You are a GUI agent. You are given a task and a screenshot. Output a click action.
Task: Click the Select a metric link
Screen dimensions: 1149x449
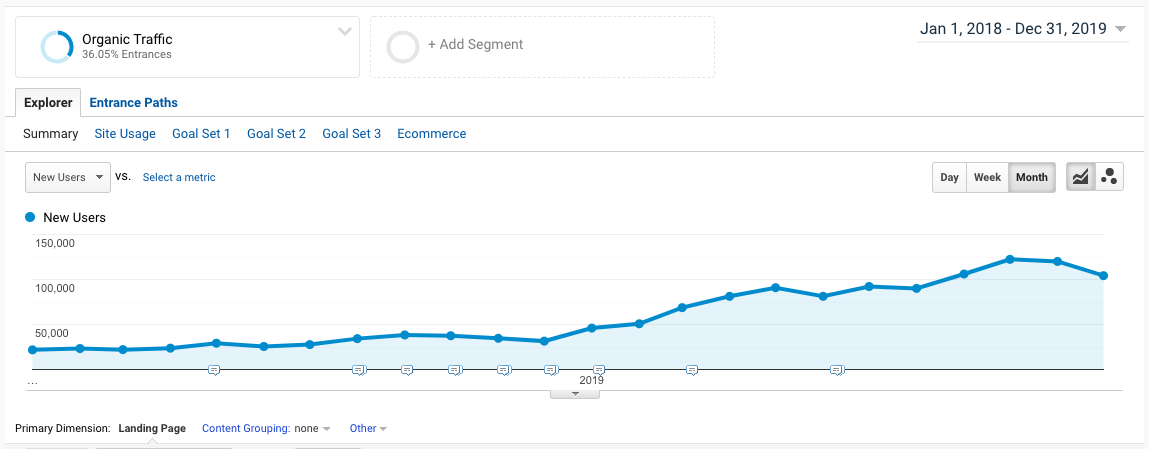tap(179, 177)
